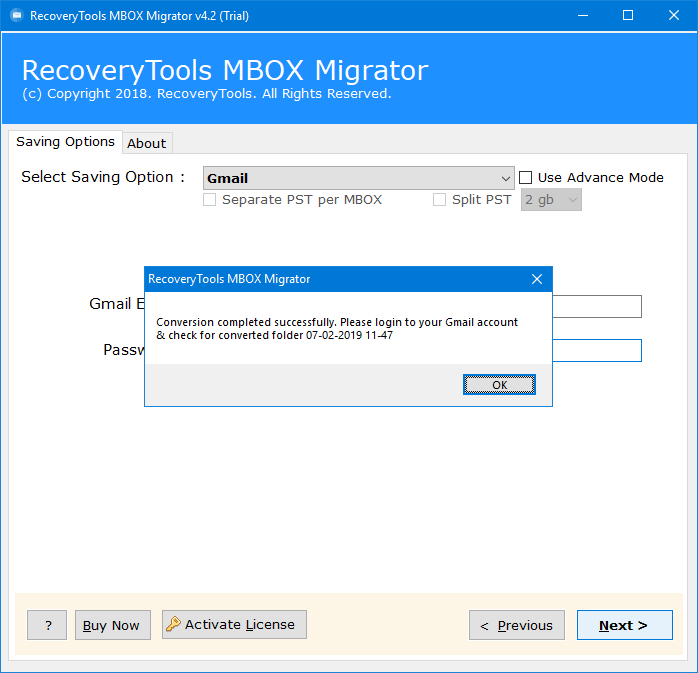Viewport: 698px width, 673px height.
Task: Focus the Password input field
Action: click(x=597, y=350)
